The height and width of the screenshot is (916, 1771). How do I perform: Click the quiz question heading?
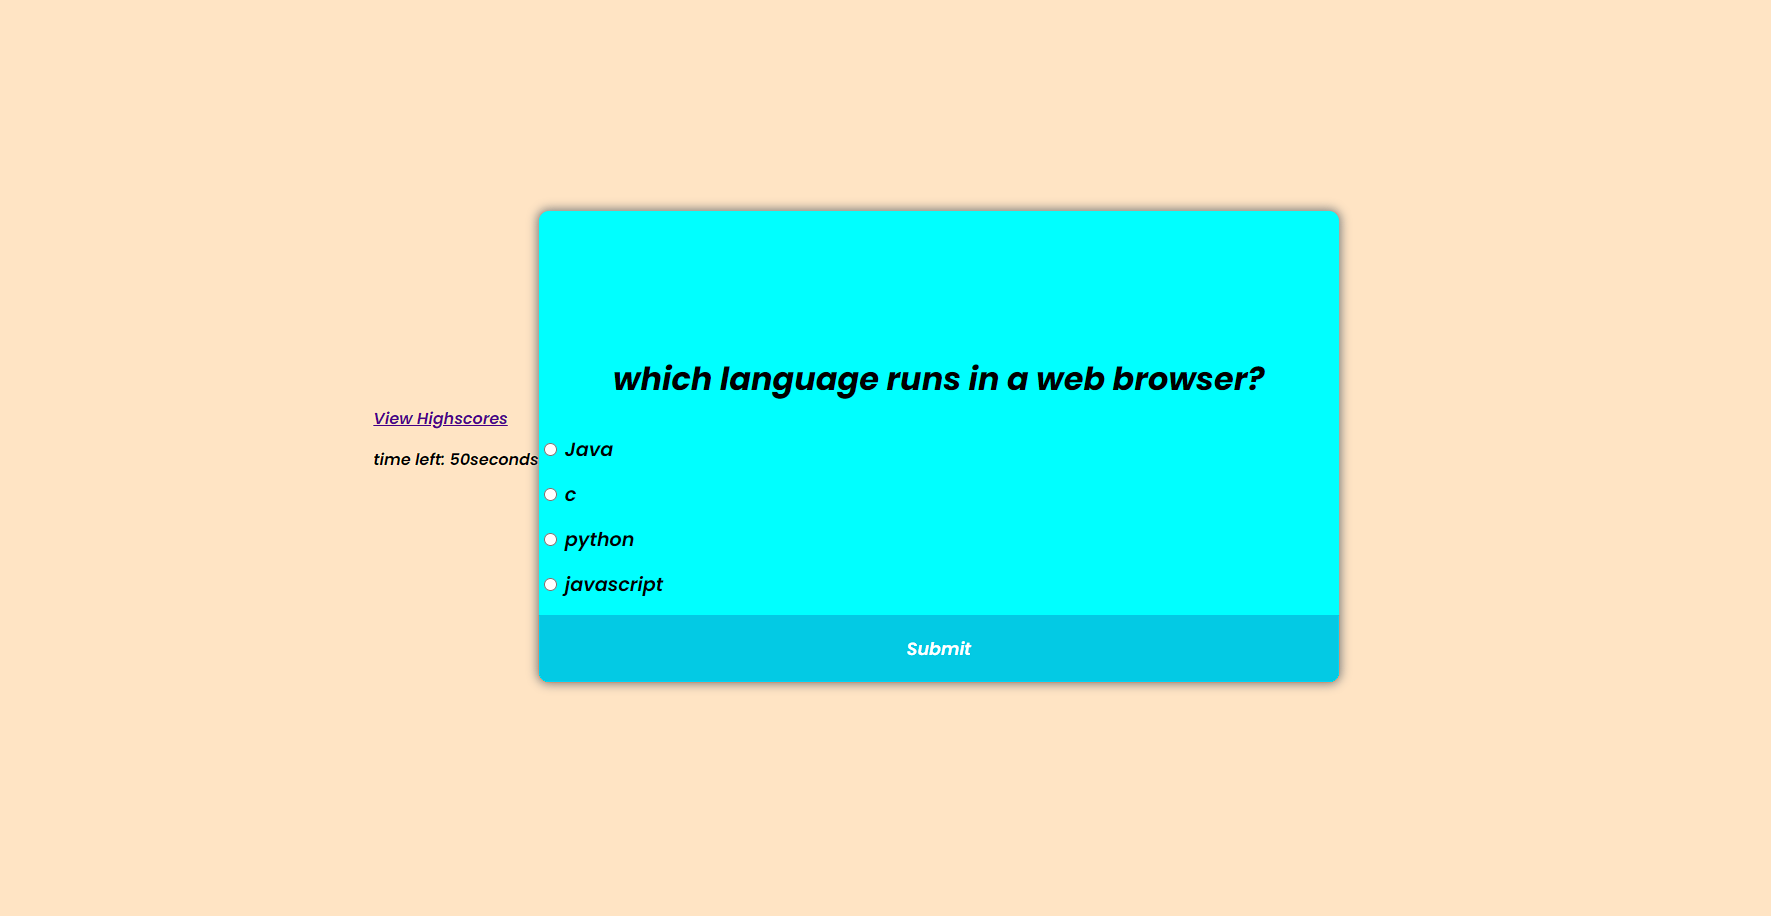coord(938,379)
